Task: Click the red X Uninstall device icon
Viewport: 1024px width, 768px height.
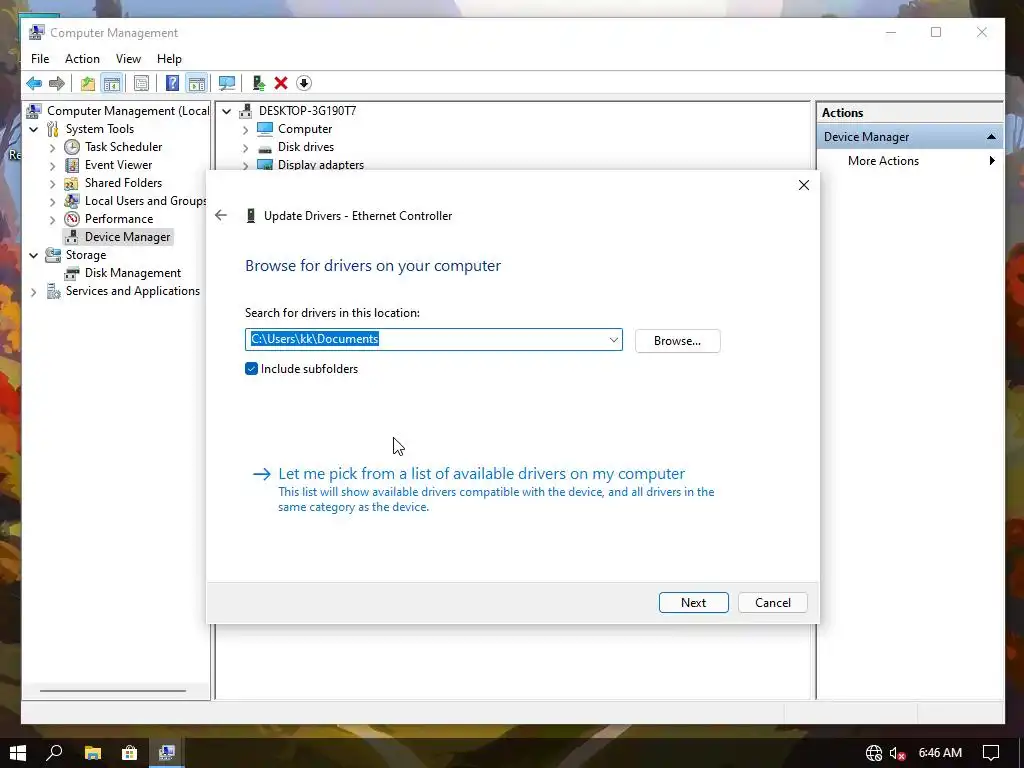Action: pyautogui.click(x=281, y=84)
